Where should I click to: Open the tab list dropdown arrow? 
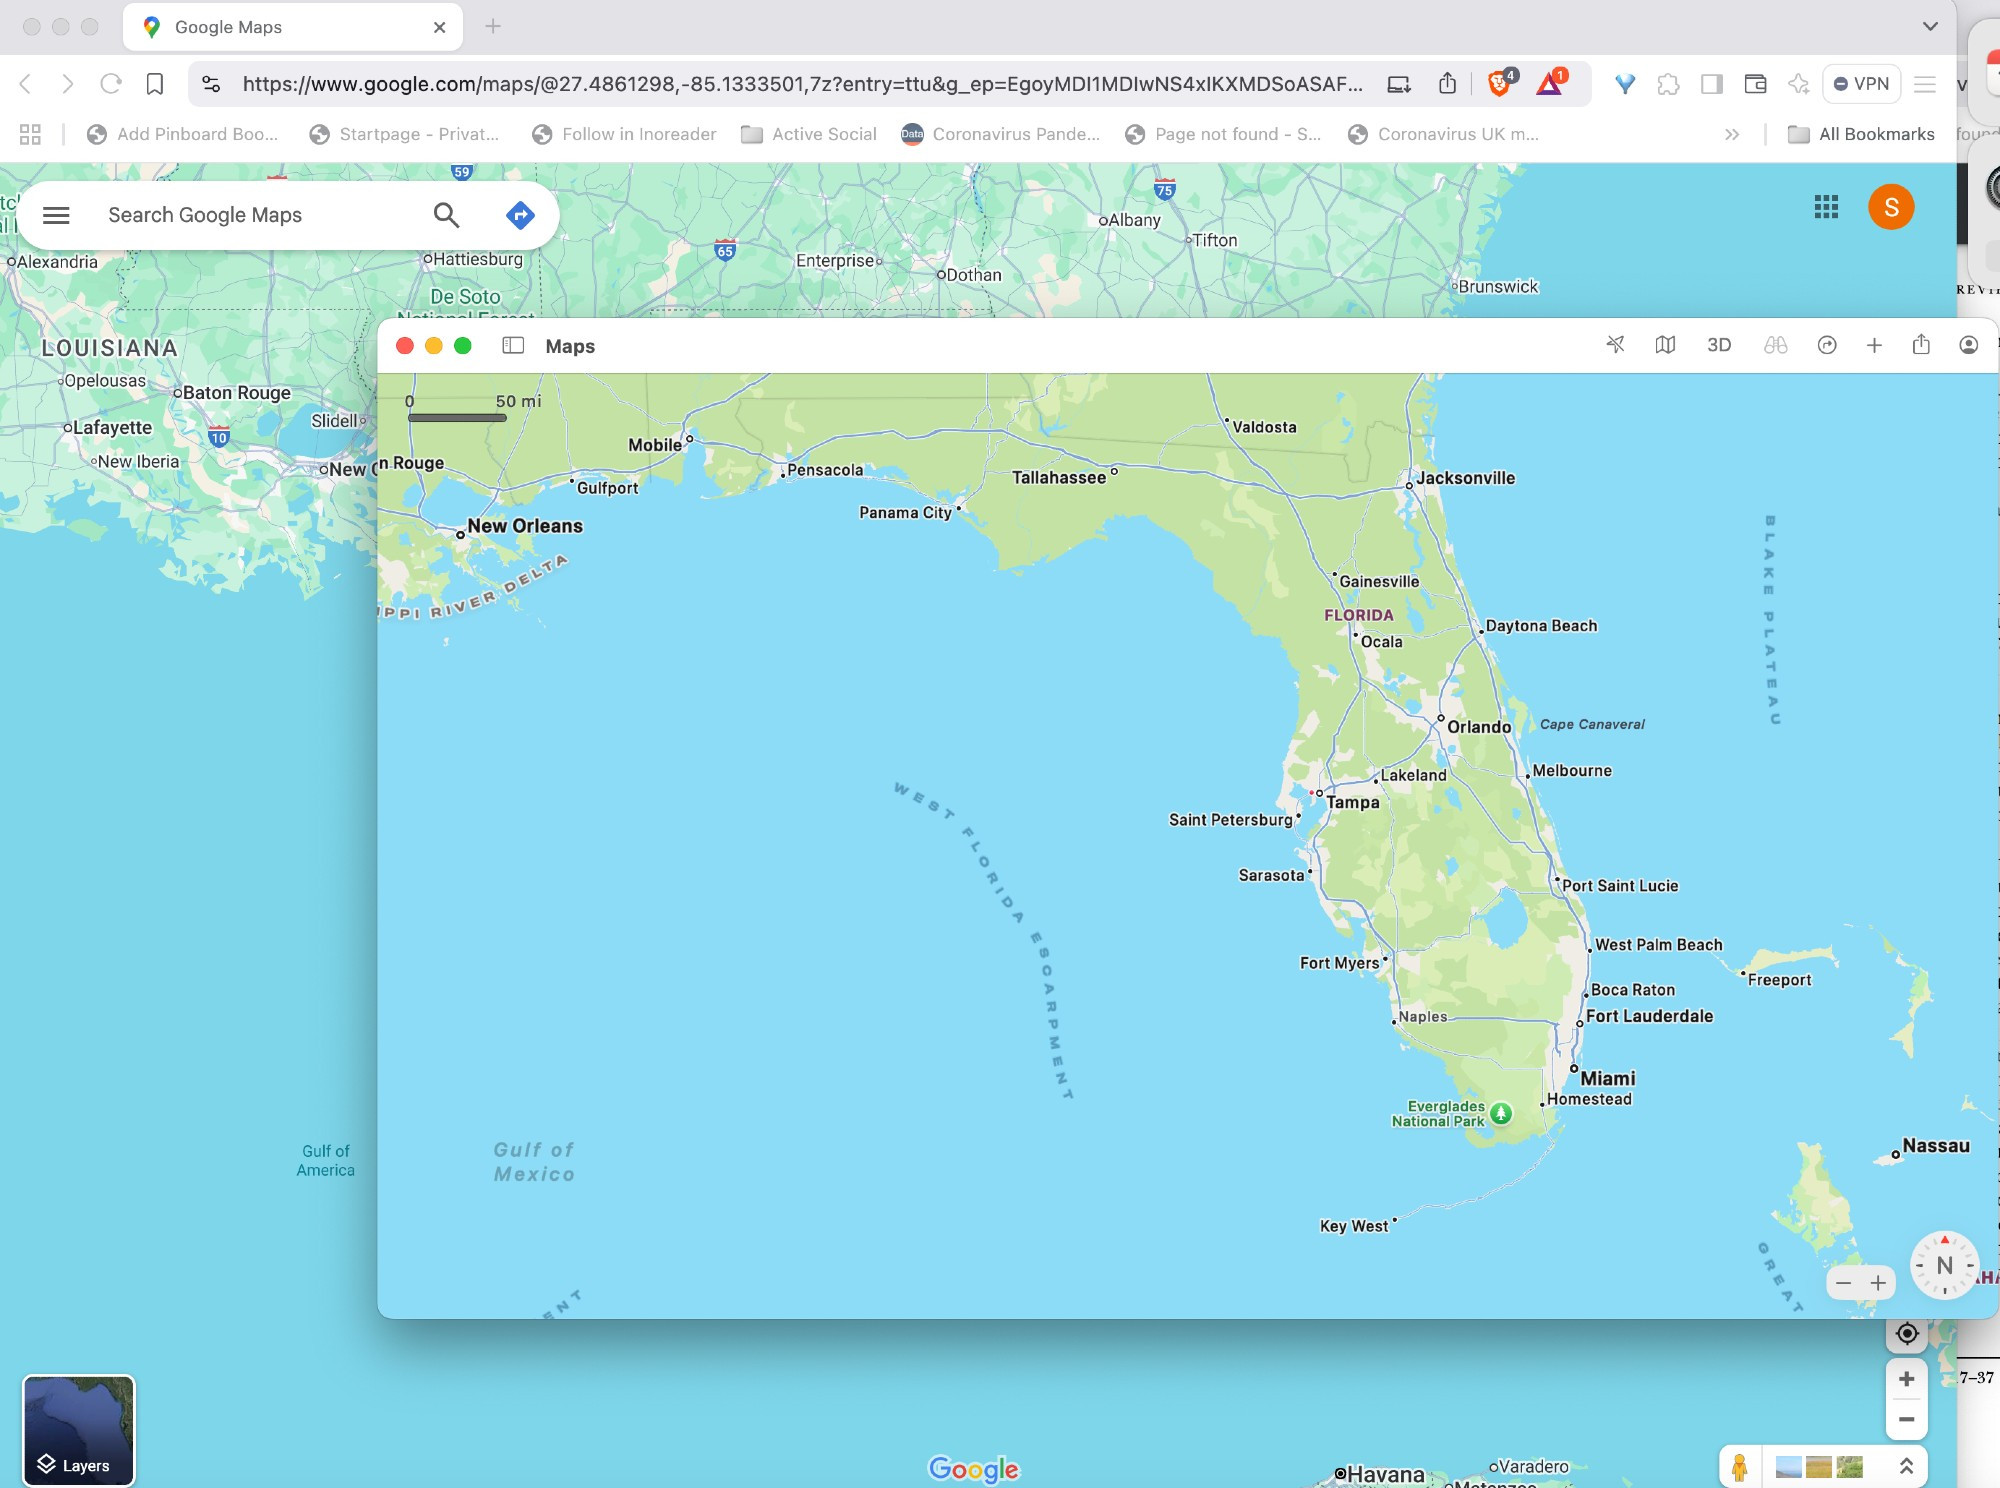(1930, 27)
